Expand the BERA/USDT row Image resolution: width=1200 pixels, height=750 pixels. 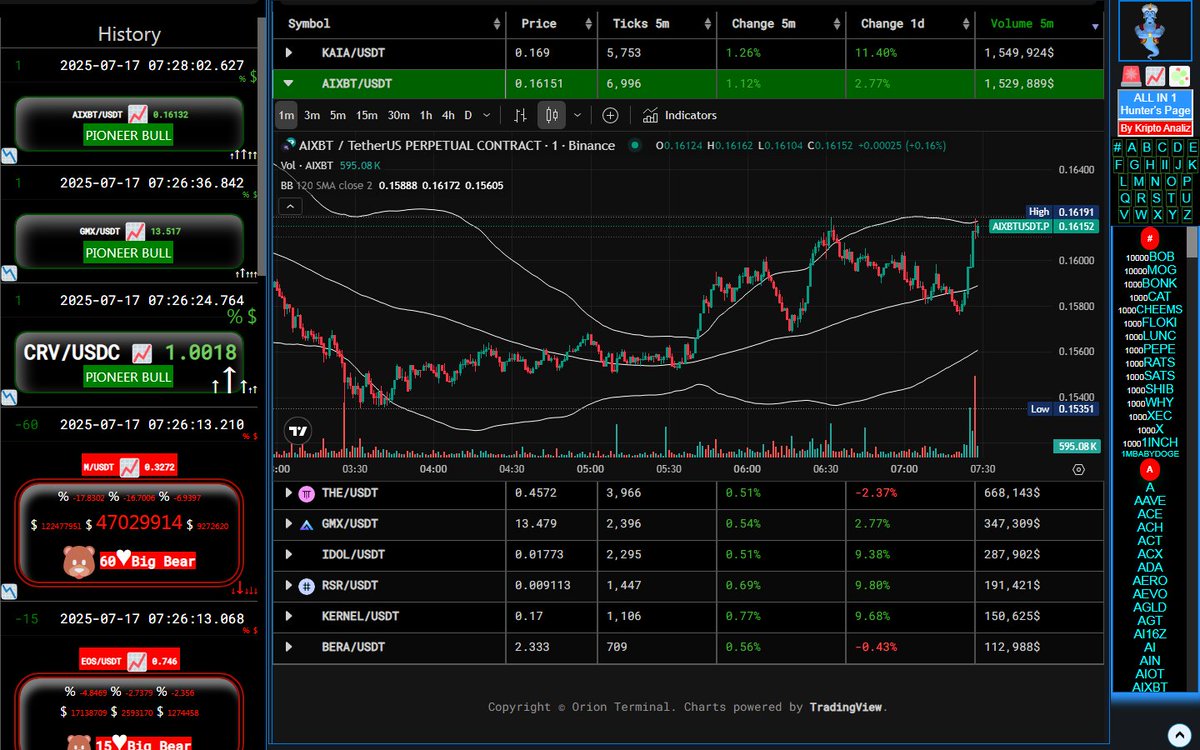289,647
